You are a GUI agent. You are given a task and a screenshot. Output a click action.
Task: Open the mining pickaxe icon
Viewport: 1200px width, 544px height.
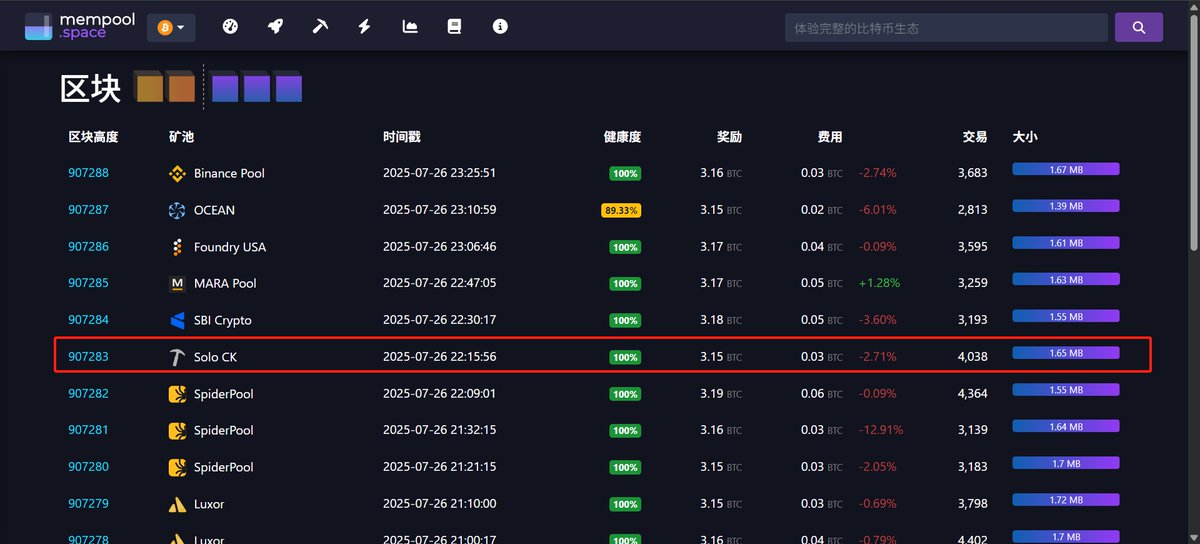coord(320,27)
